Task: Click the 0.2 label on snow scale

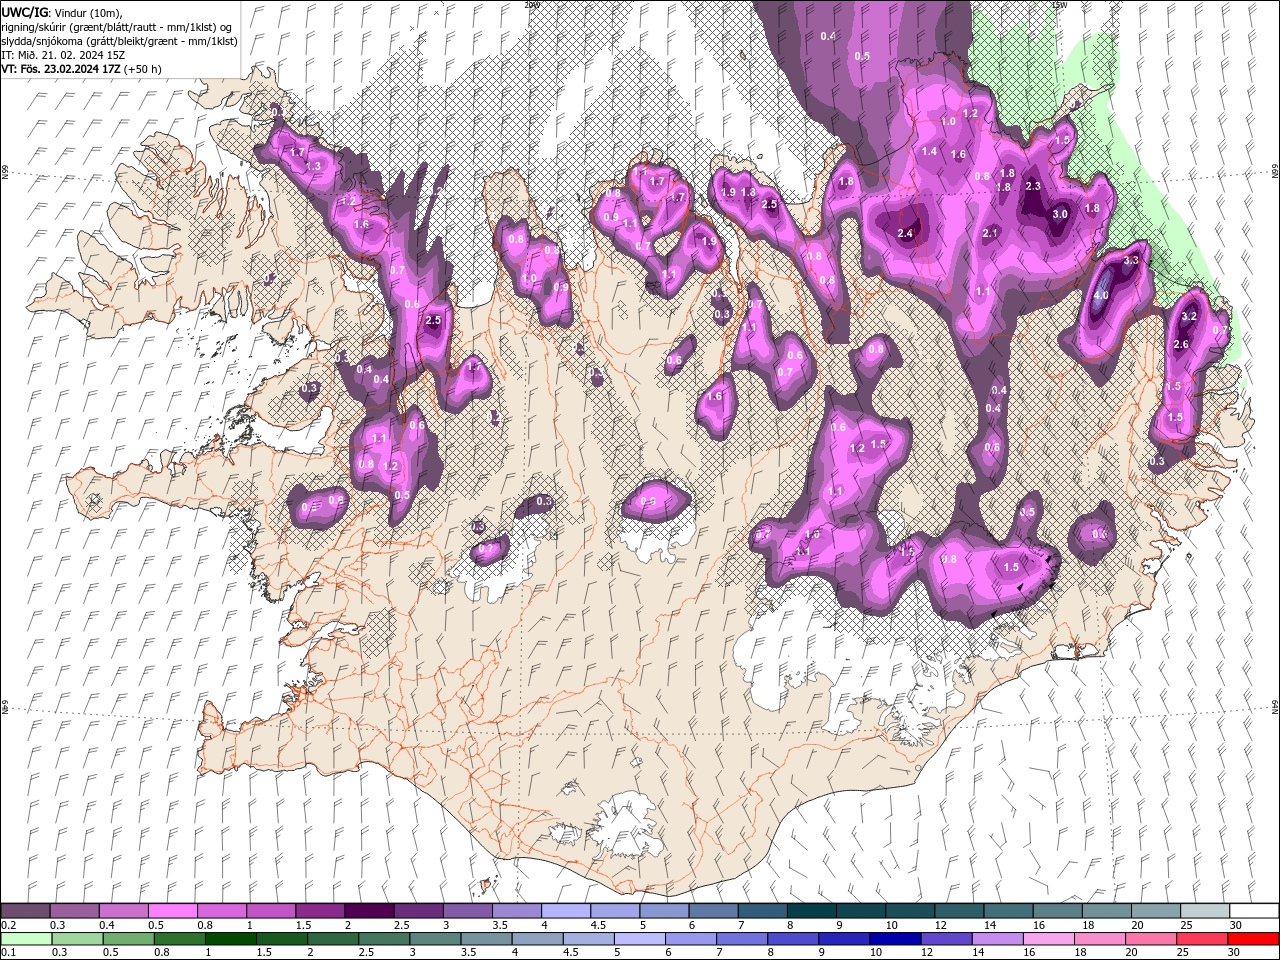Action: (8, 925)
